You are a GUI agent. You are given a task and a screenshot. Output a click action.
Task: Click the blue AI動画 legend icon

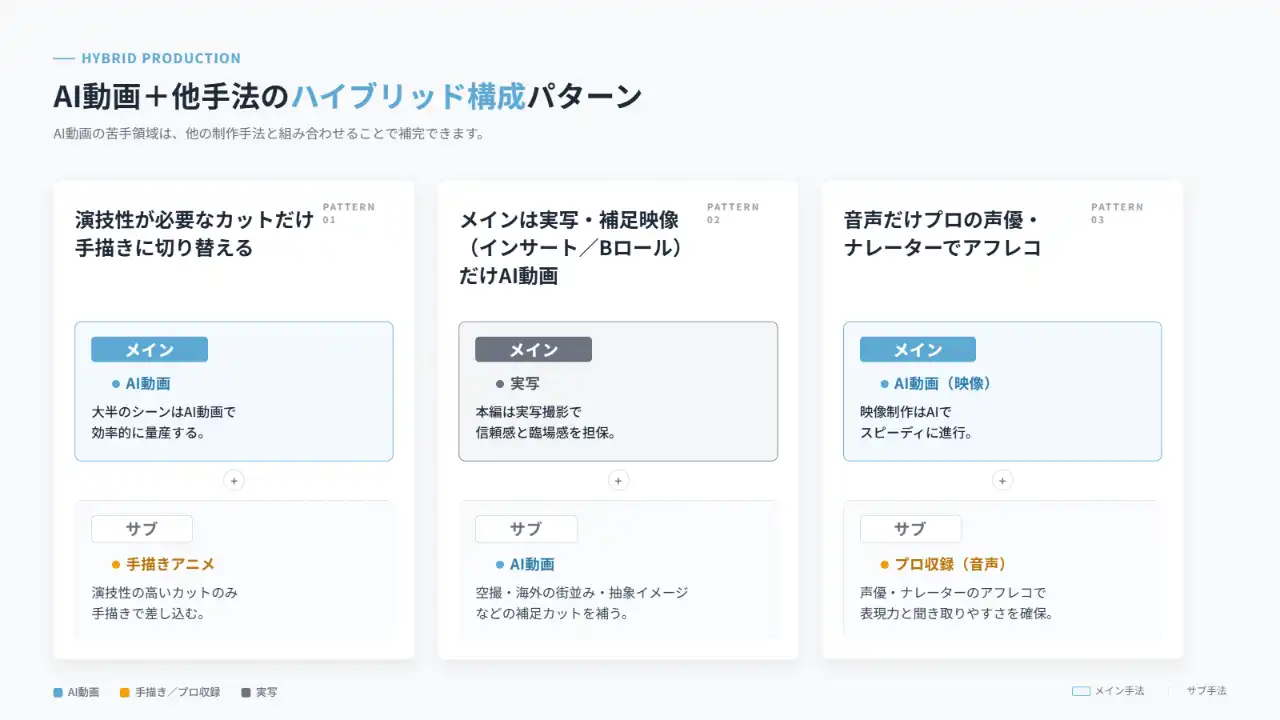[x=57, y=691]
